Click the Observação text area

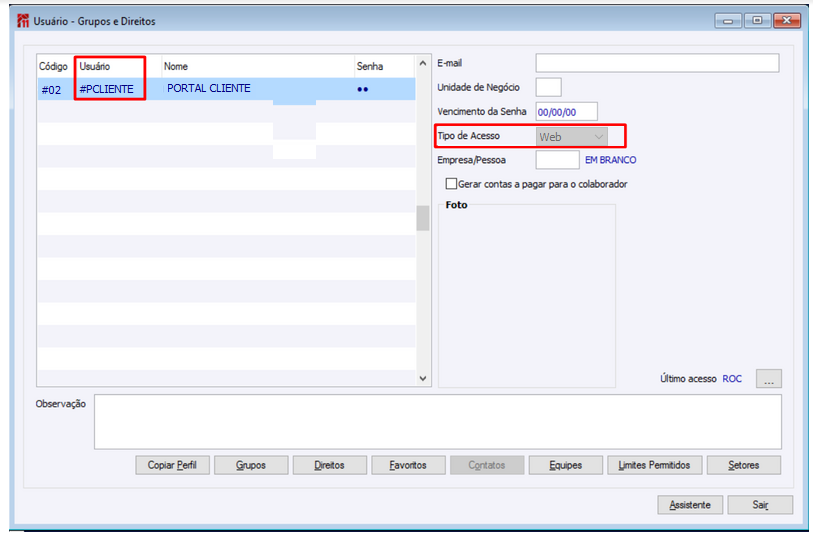coord(438,421)
